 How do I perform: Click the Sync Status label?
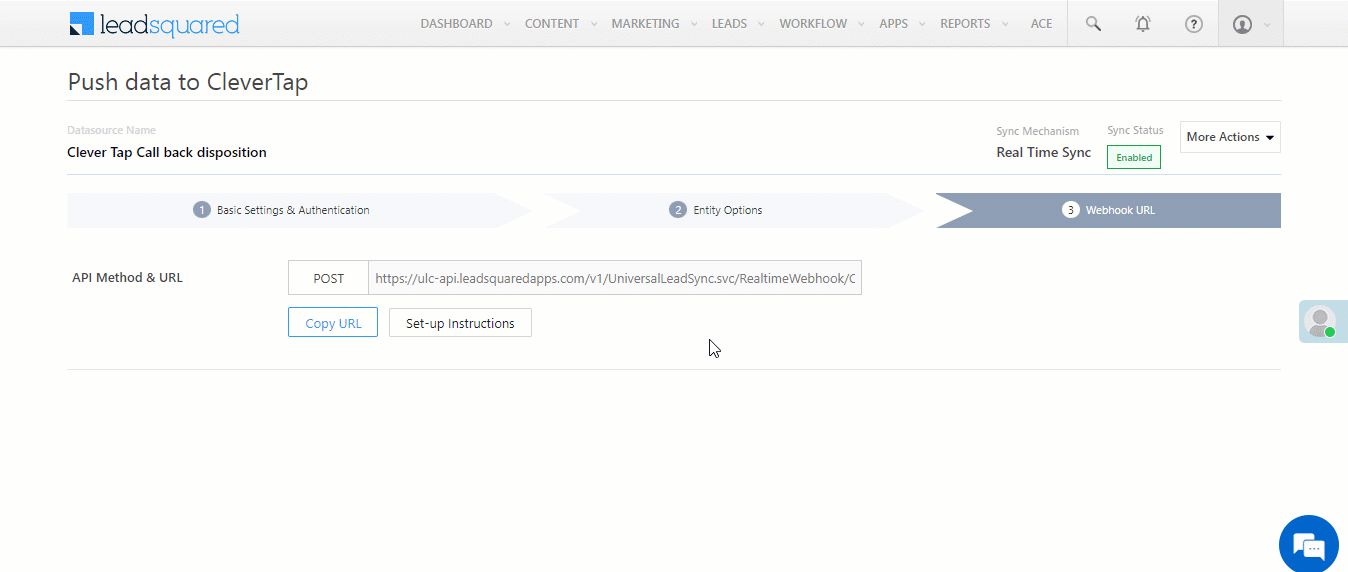pos(1135,130)
